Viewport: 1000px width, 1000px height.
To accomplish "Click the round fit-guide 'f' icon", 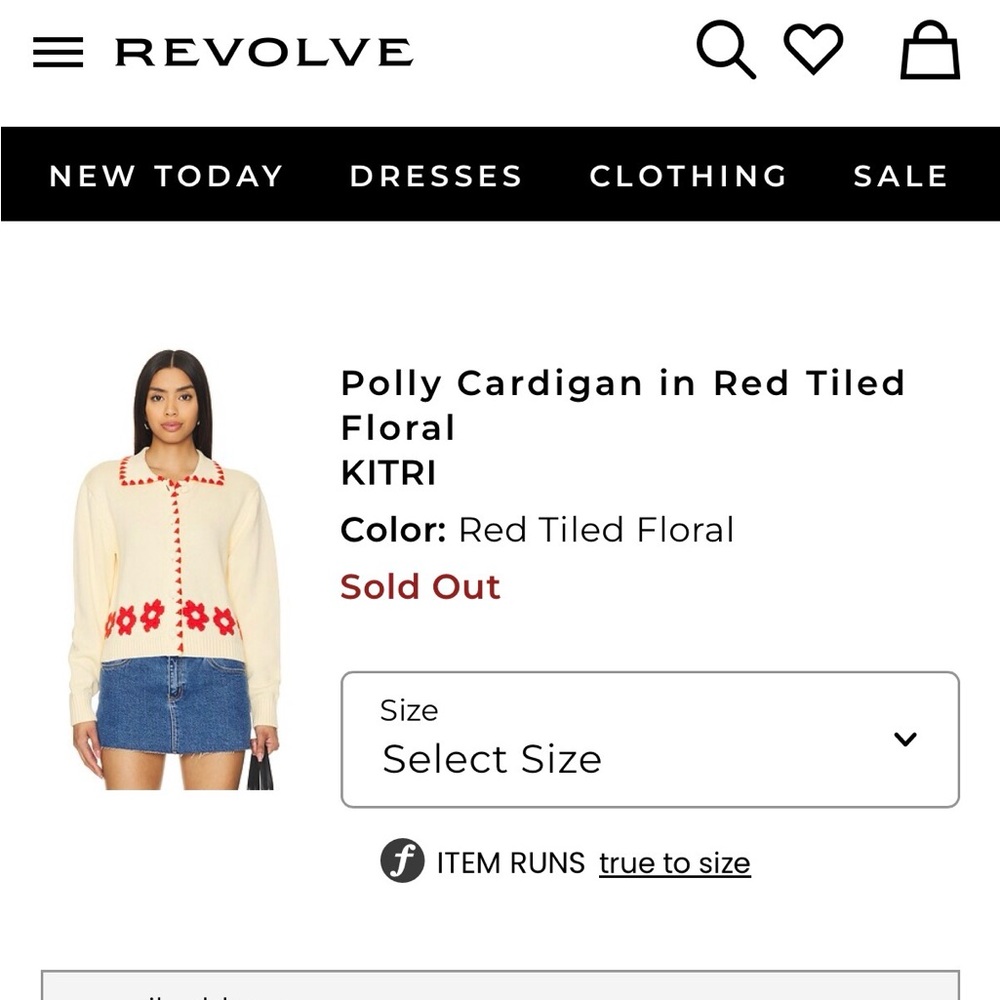I will point(402,860).
